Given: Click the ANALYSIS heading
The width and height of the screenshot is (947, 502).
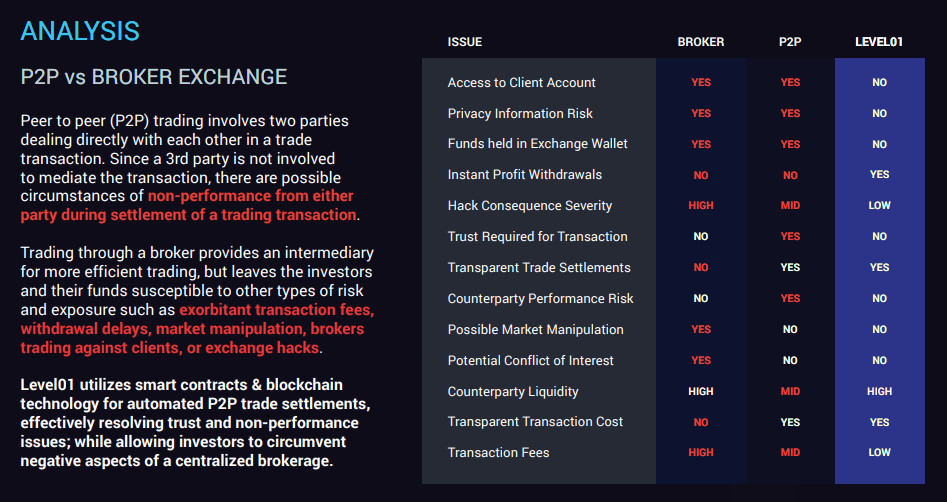Looking at the screenshot, I should coord(80,31).
